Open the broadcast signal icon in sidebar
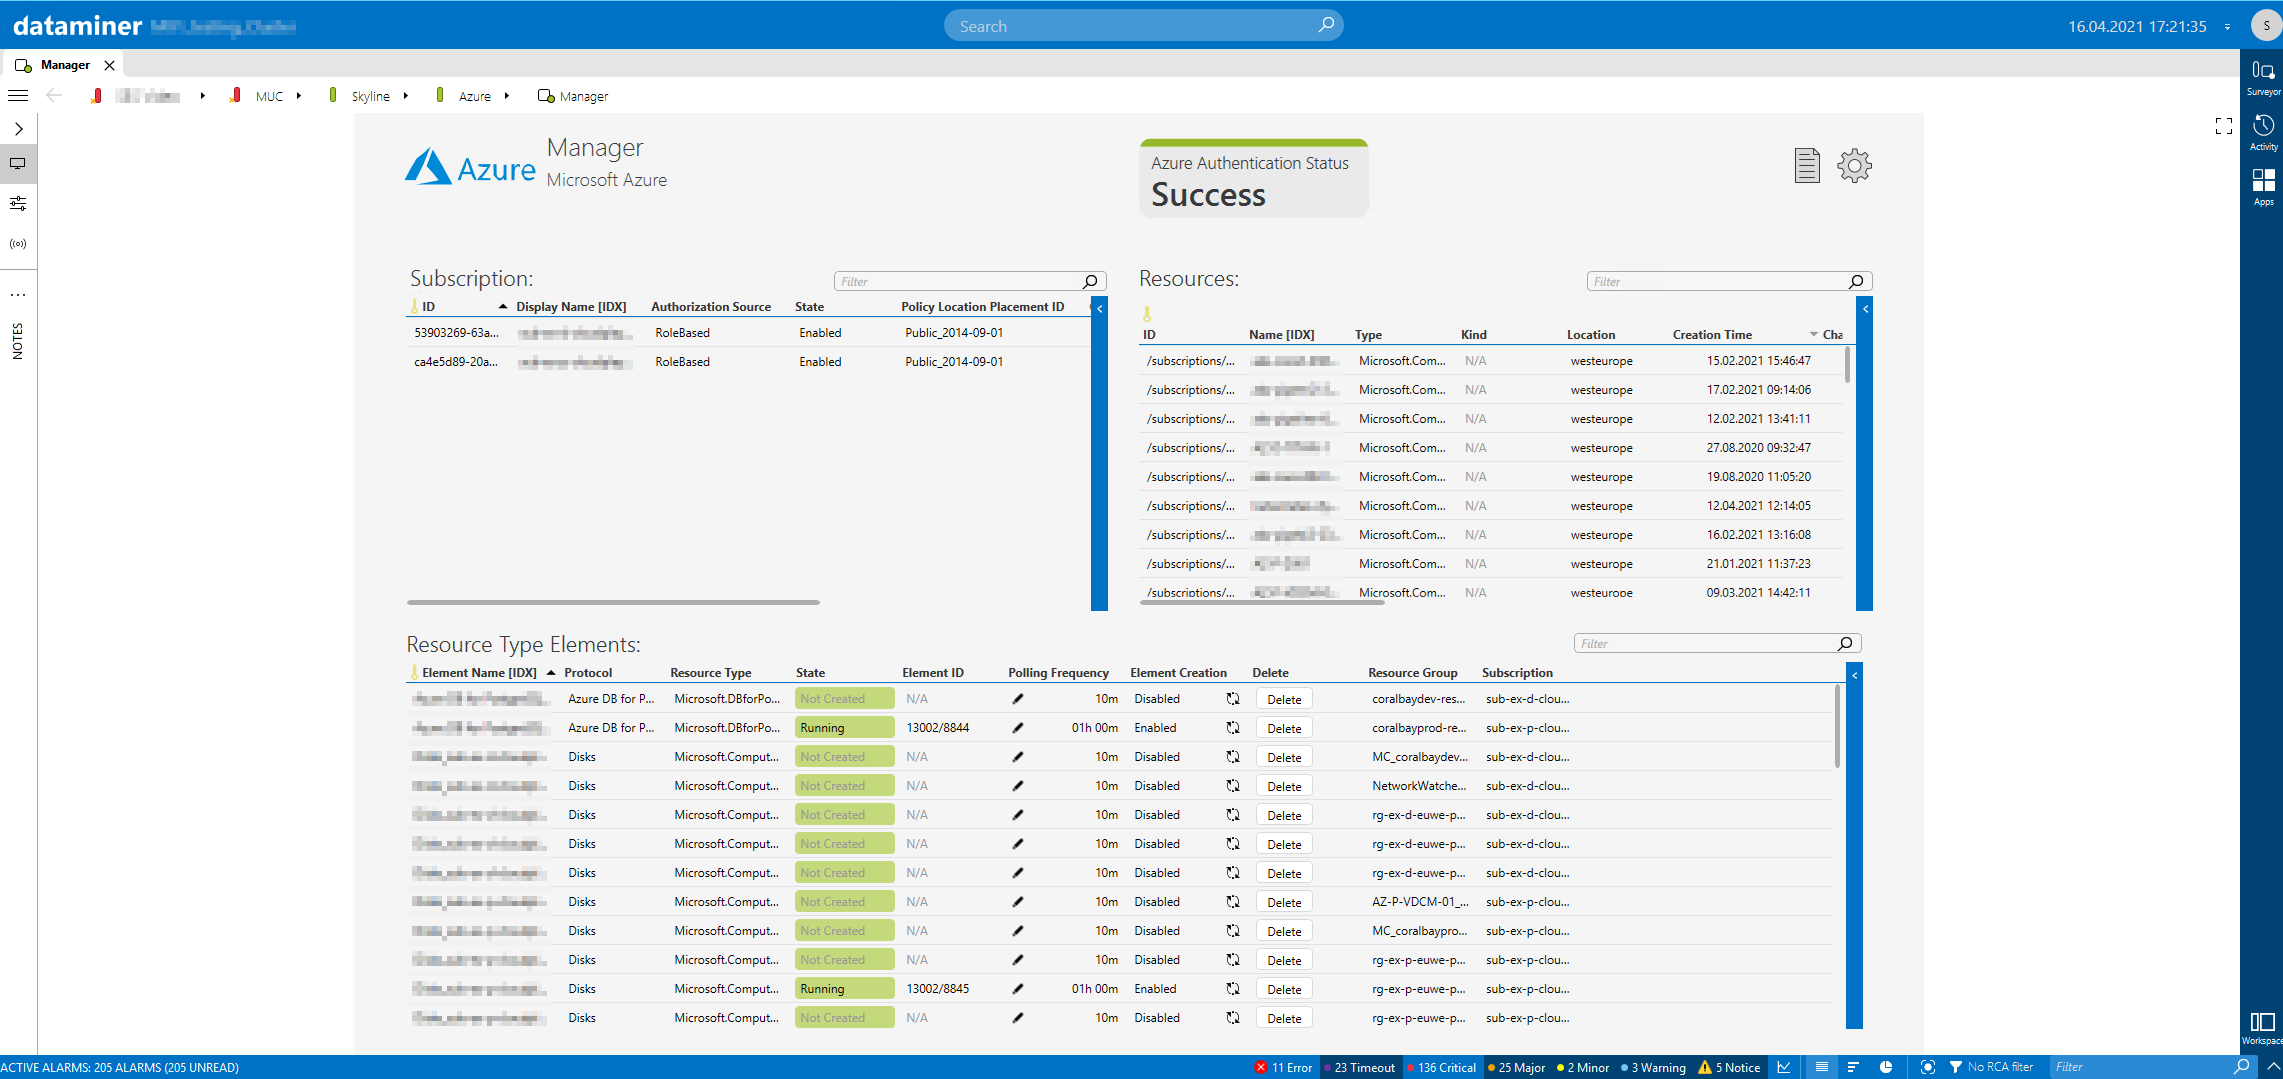 click(x=18, y=244)
